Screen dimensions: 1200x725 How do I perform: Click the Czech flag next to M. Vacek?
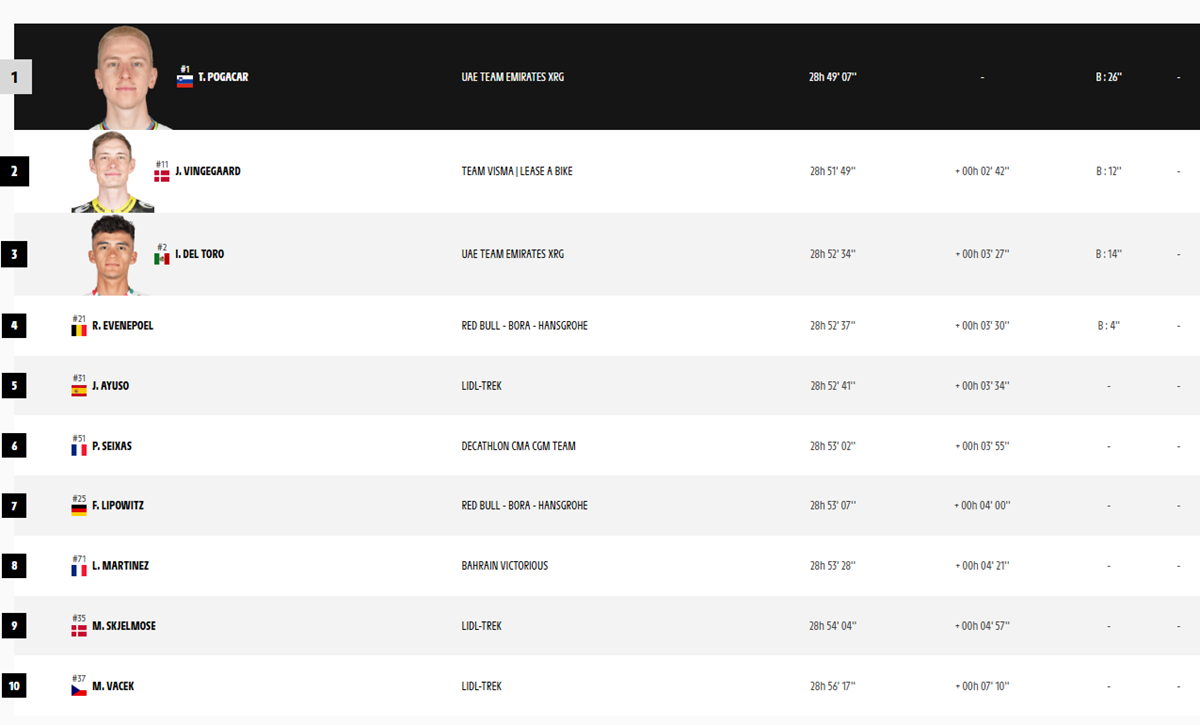pyautogui.click(x=78, y=691)
